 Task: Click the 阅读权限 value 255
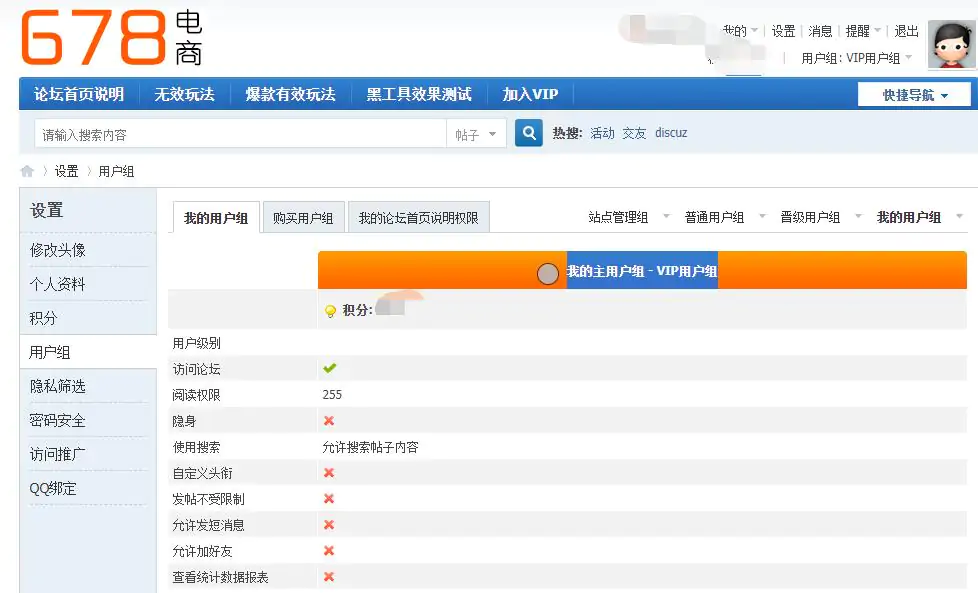coord(332,395)
